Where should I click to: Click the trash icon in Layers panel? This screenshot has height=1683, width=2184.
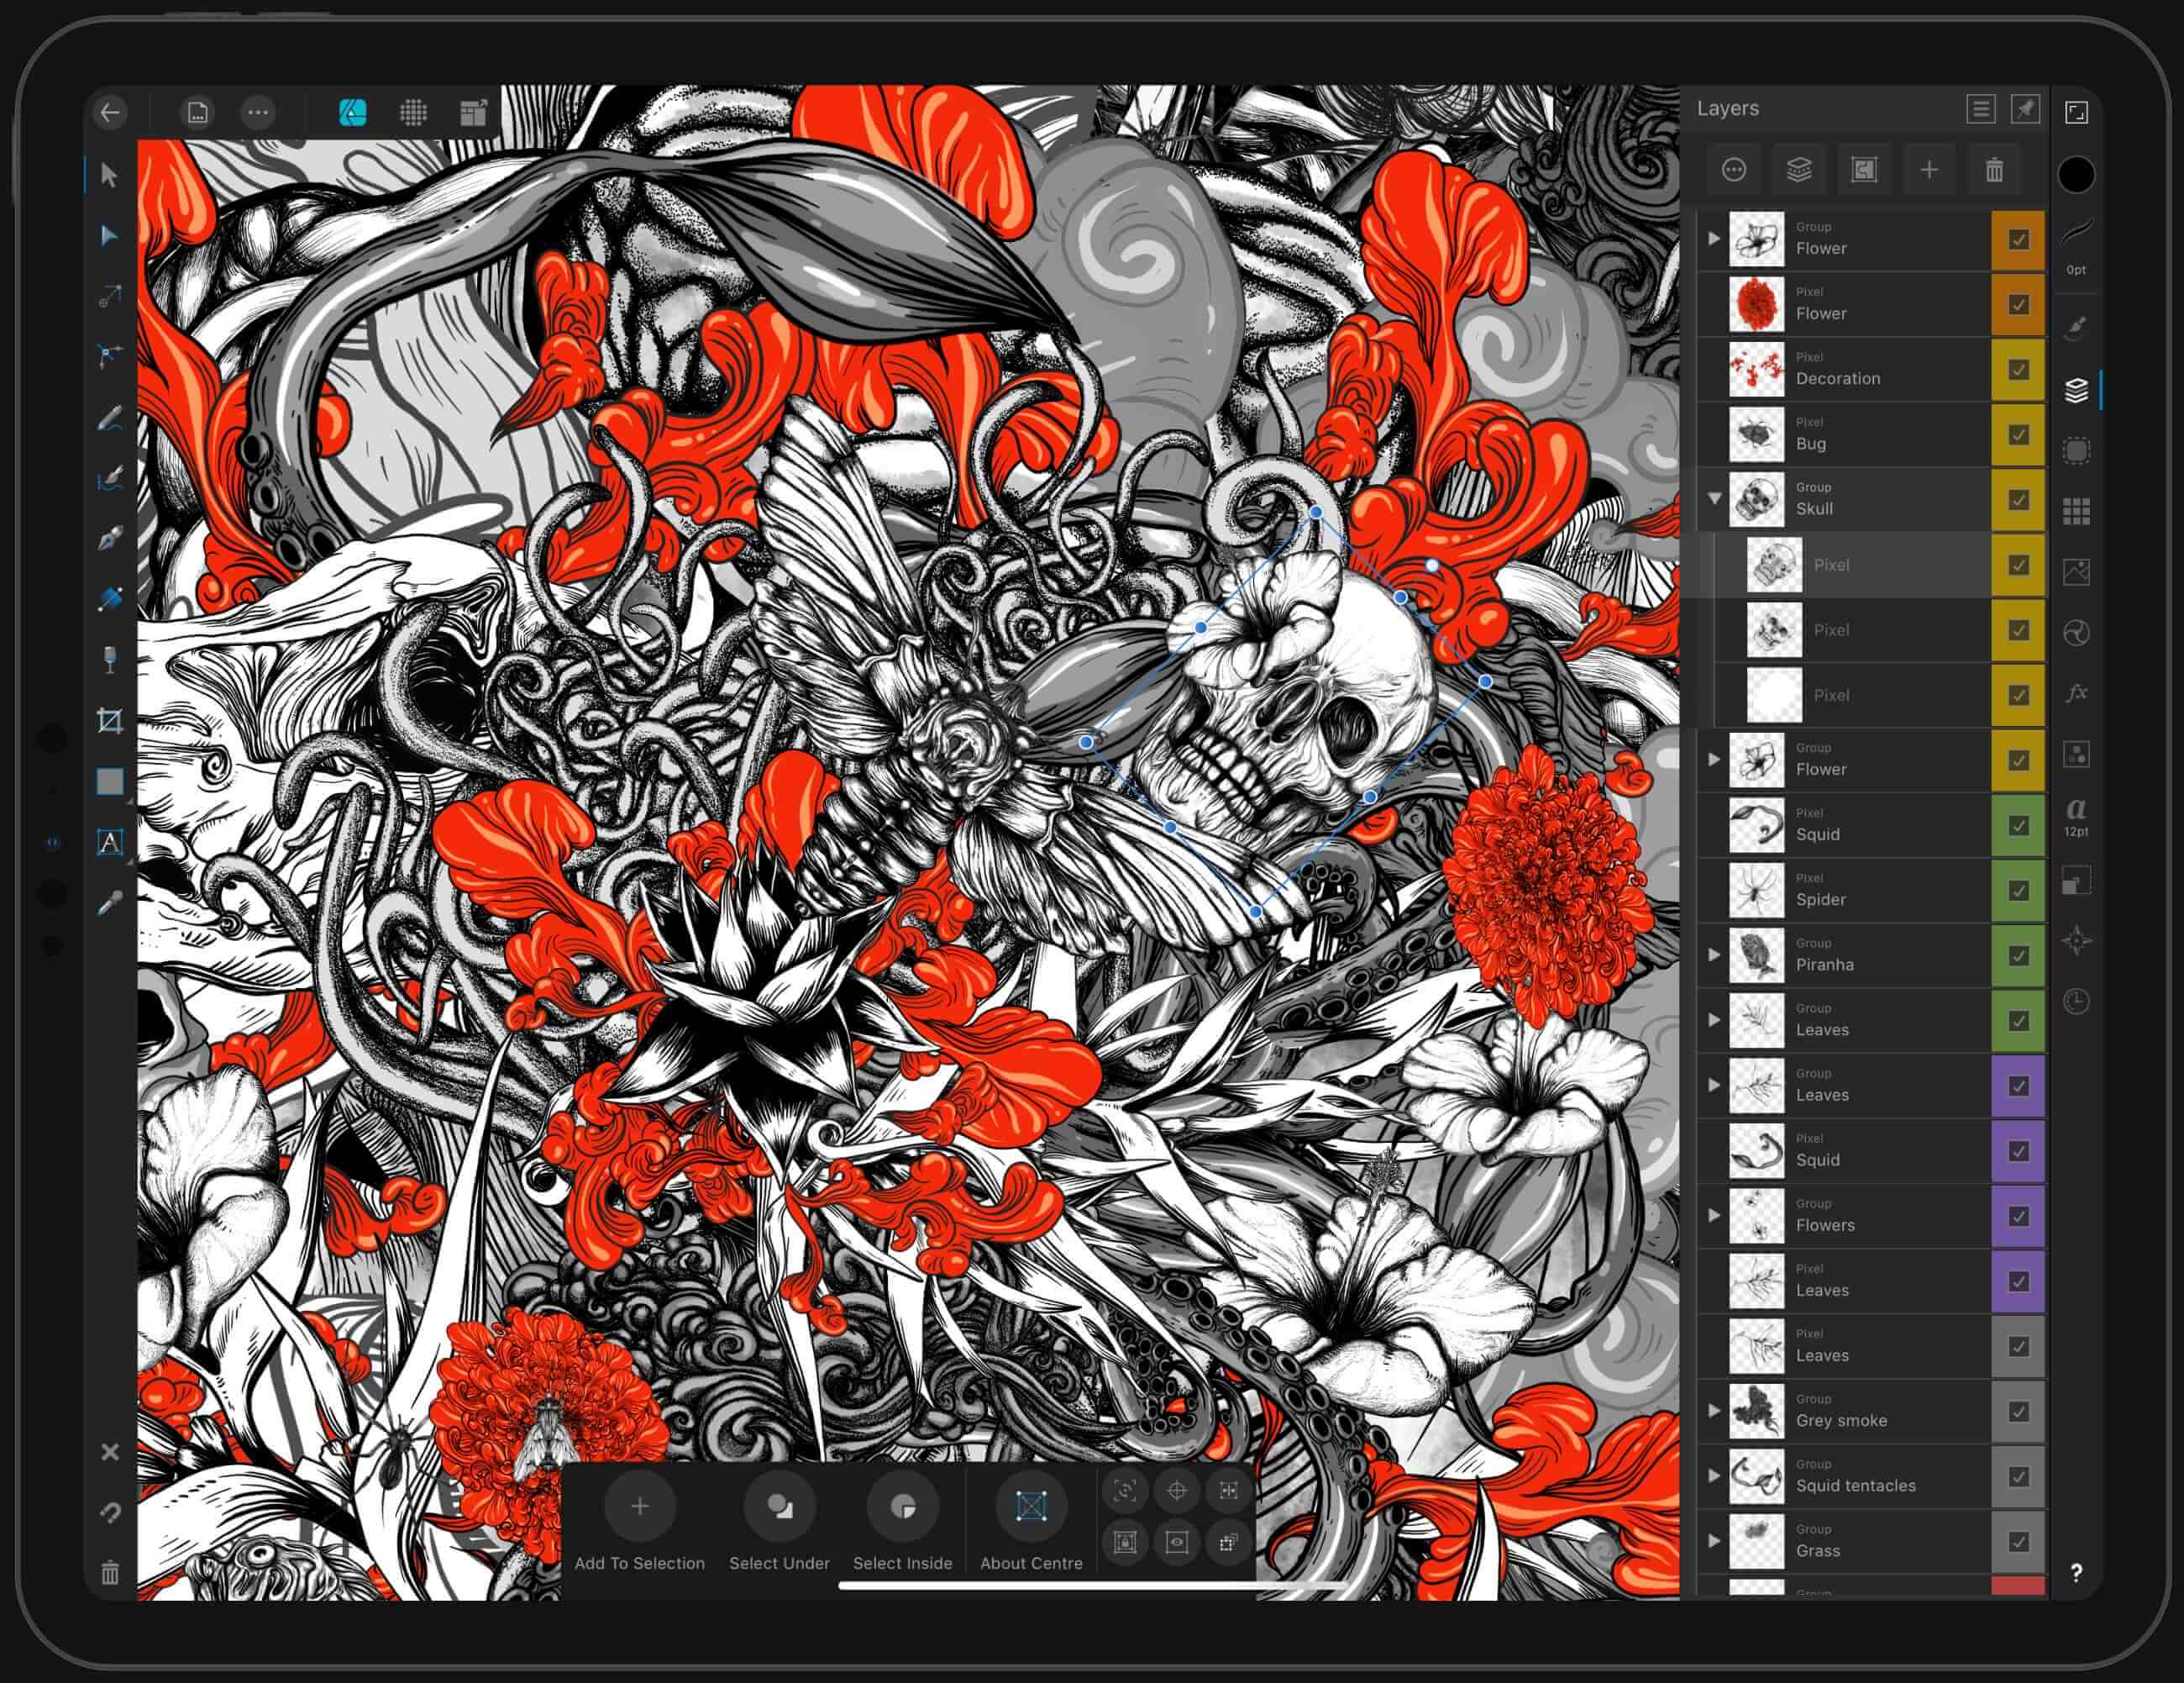pyautogui.click(x=1994, y=170)
